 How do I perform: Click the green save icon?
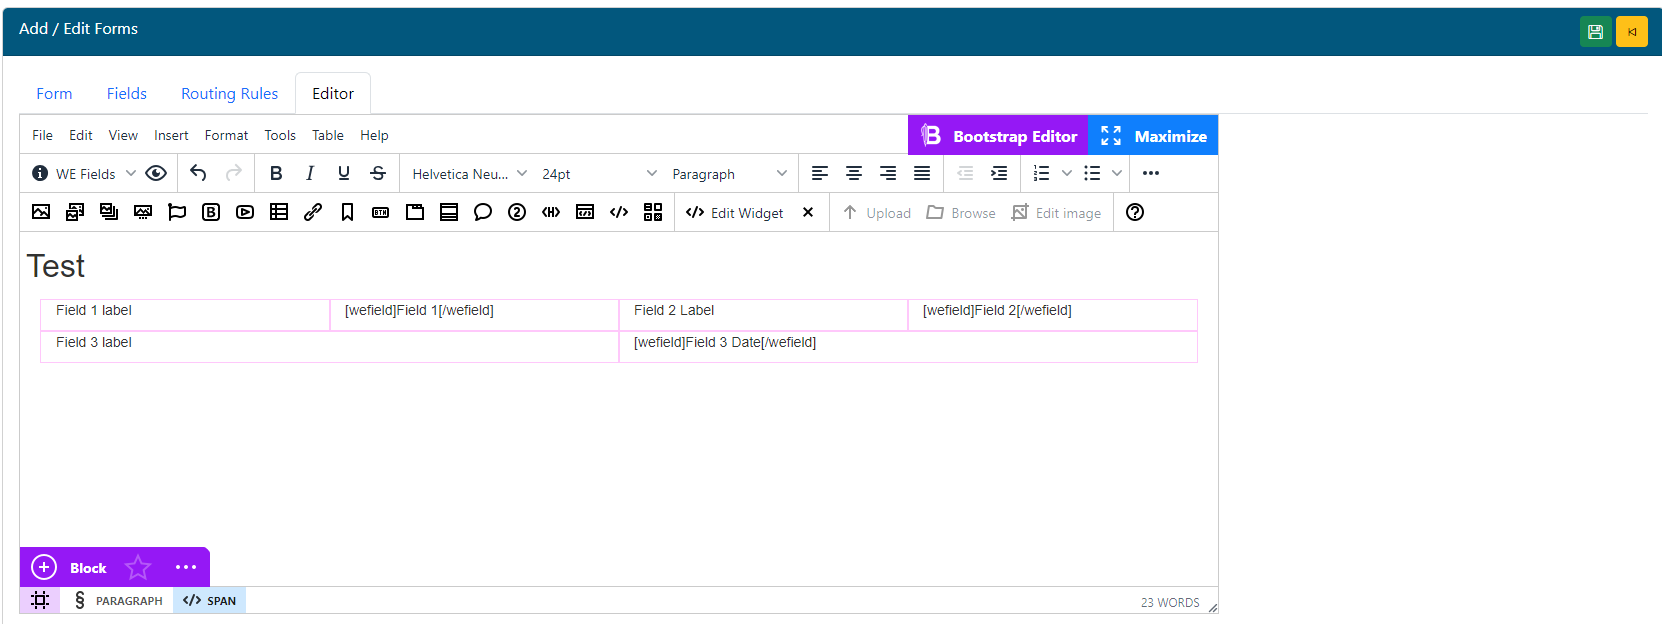pyautogui.click(x=1595, y=32)
